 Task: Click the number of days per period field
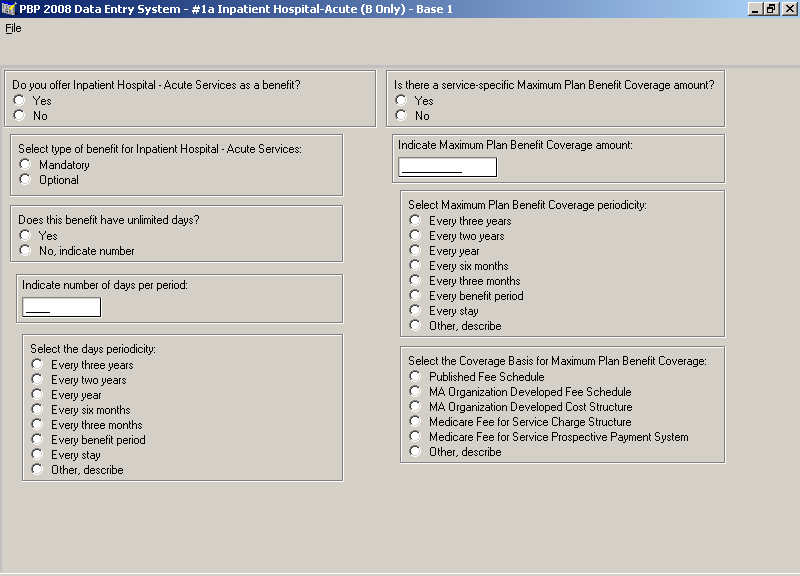click(62, 307)
